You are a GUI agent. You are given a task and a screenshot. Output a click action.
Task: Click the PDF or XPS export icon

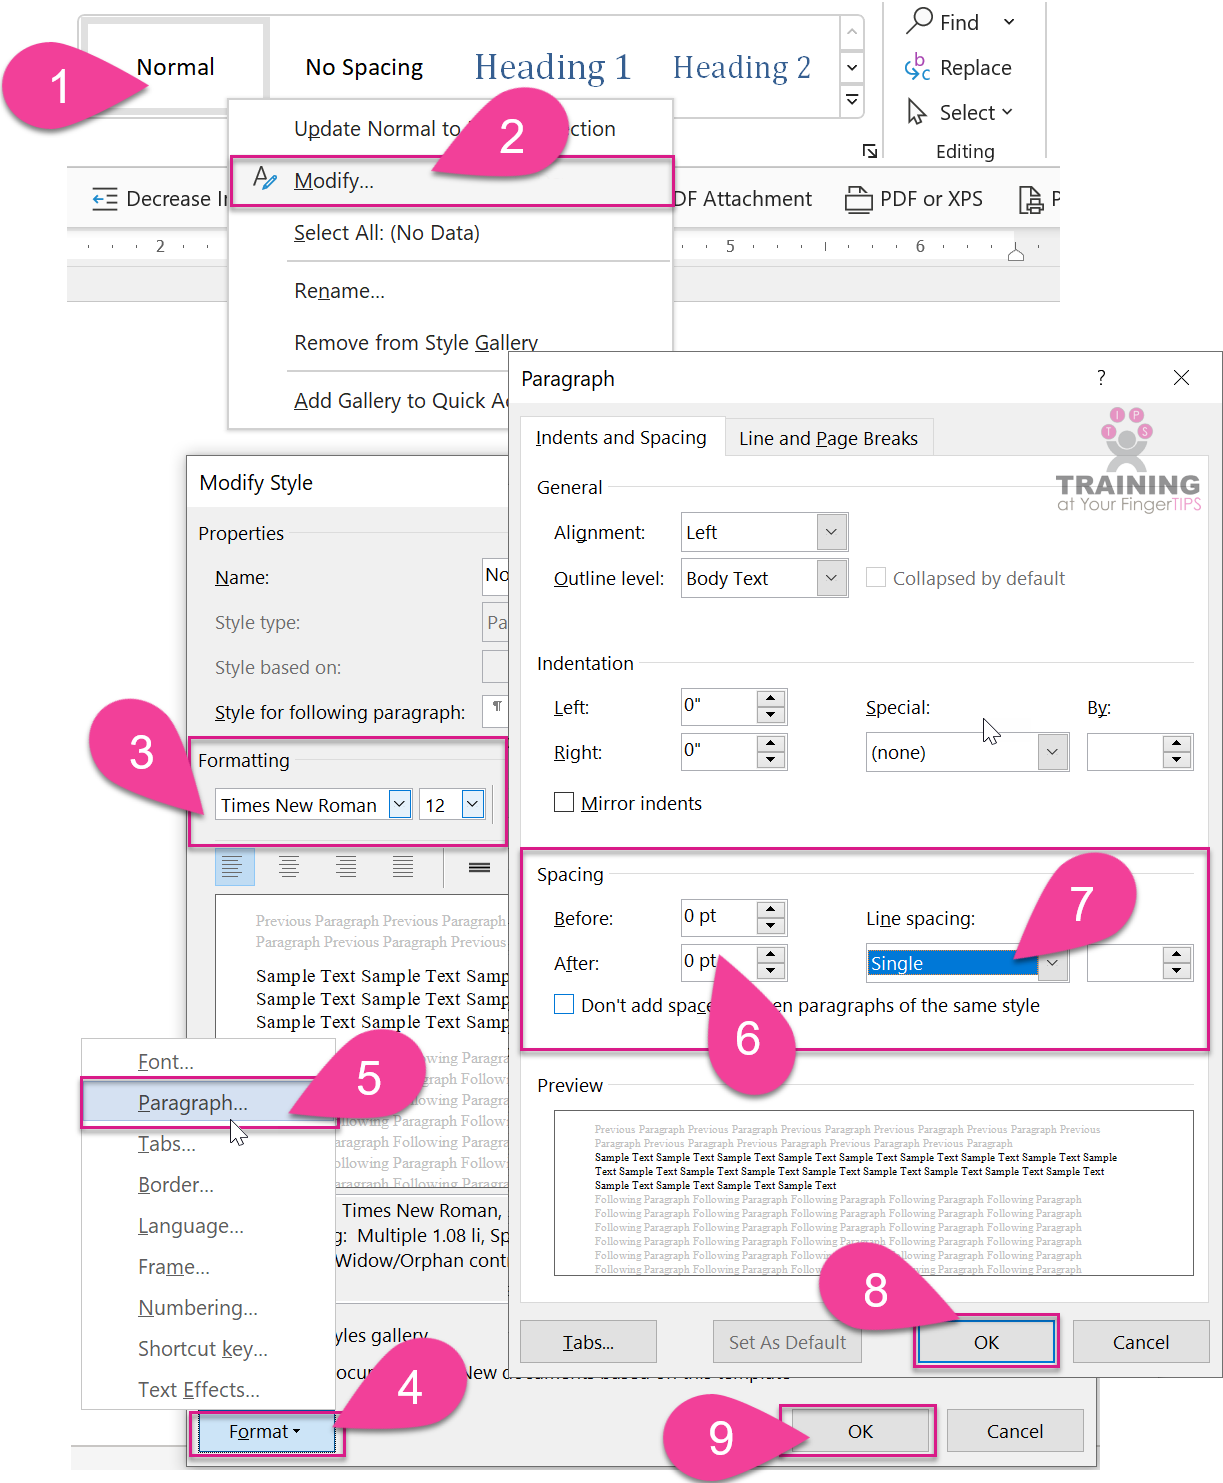click(x=859, y=199)
